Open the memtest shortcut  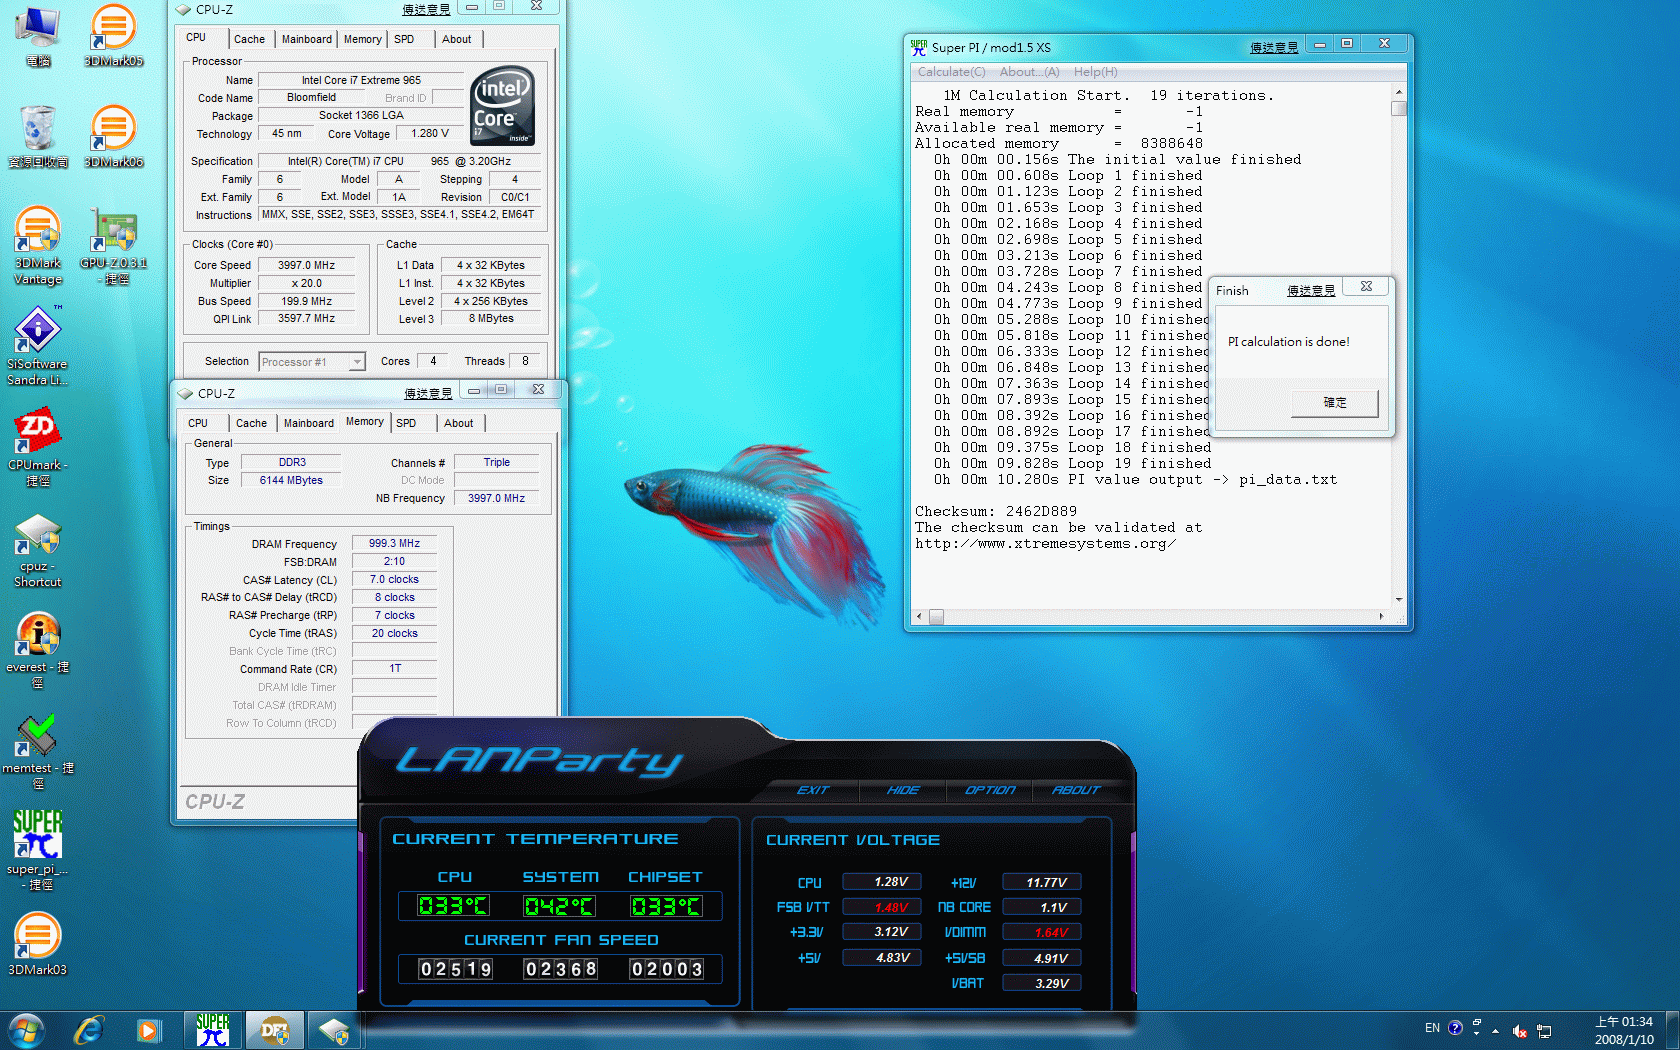38,751
